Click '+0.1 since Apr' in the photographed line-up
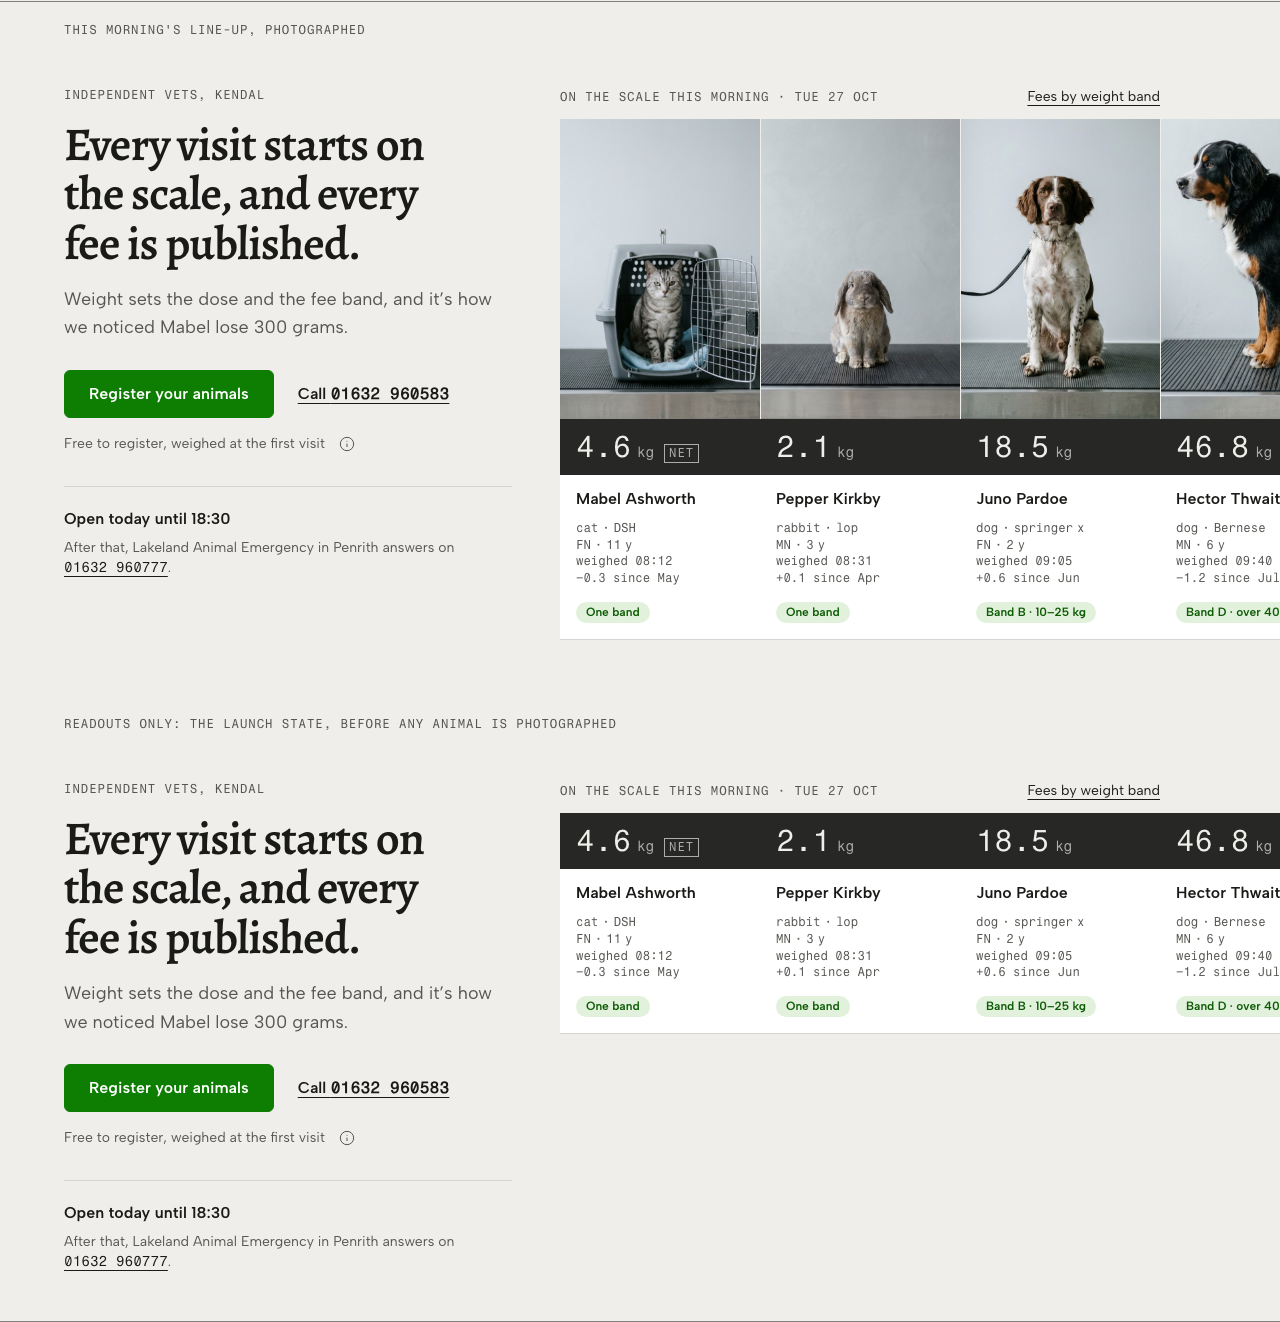Screen dimensions: 1280x1322 click(828, 578)
